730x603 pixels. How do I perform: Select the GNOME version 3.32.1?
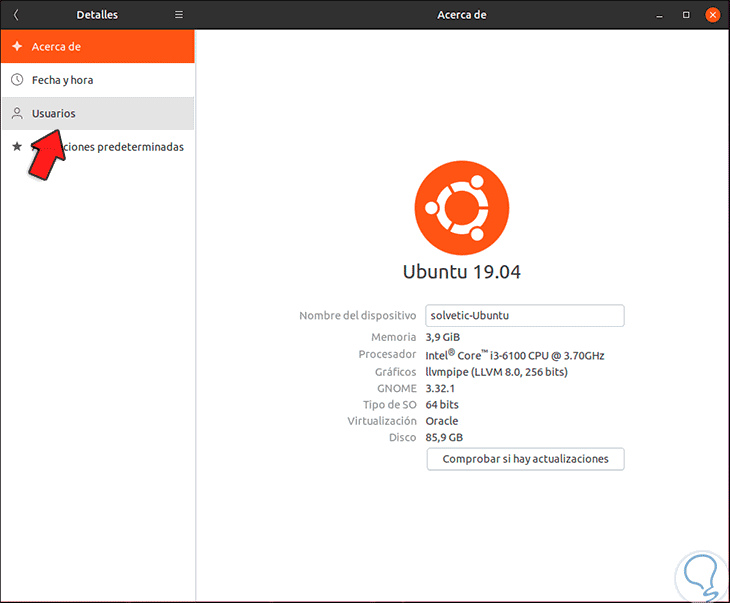pyautogui.click(x=440, y=388)
